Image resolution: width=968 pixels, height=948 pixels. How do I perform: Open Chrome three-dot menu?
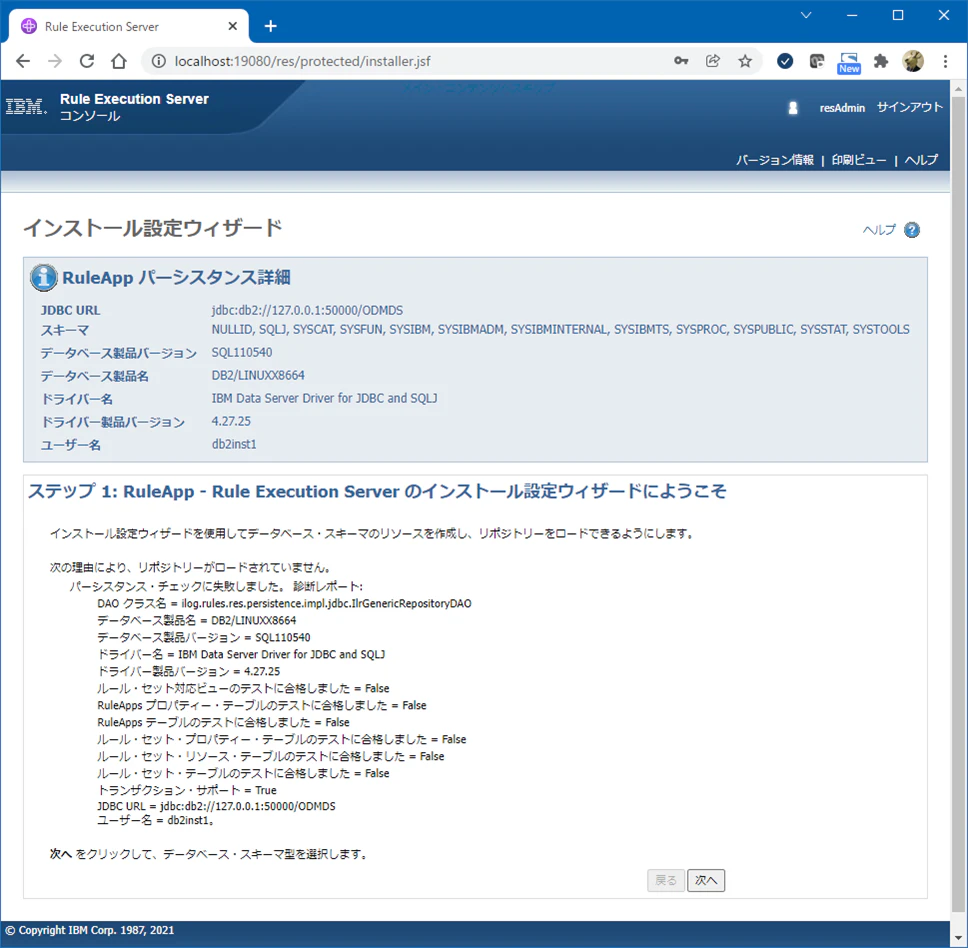pos(945,60)
